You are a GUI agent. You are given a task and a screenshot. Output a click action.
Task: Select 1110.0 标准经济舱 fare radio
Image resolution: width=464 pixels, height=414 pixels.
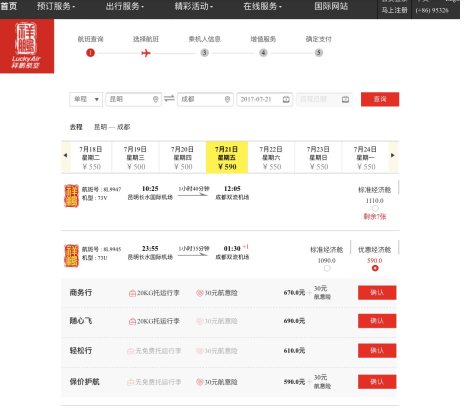pos(375,208)
